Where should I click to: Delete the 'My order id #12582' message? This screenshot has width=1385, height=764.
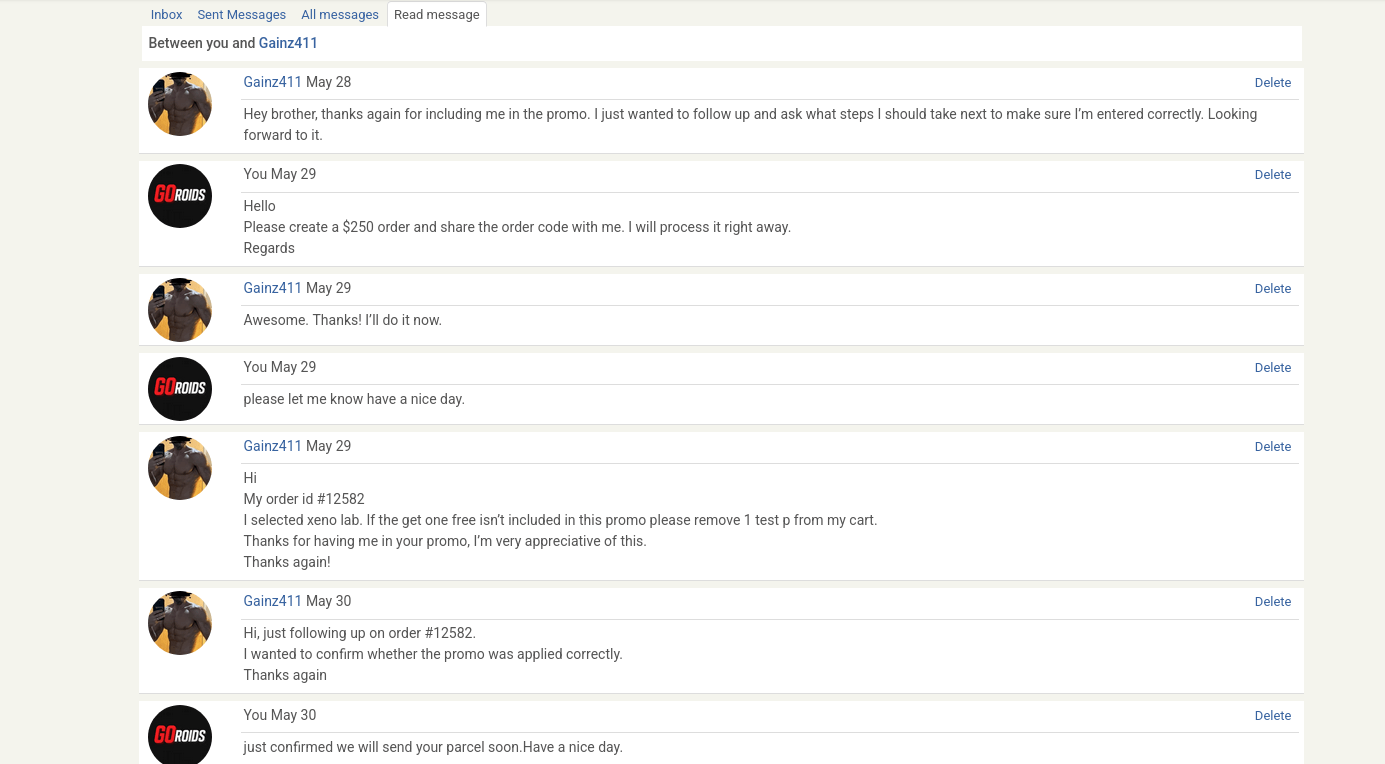pyautogui.click(x=1273, y=447)
